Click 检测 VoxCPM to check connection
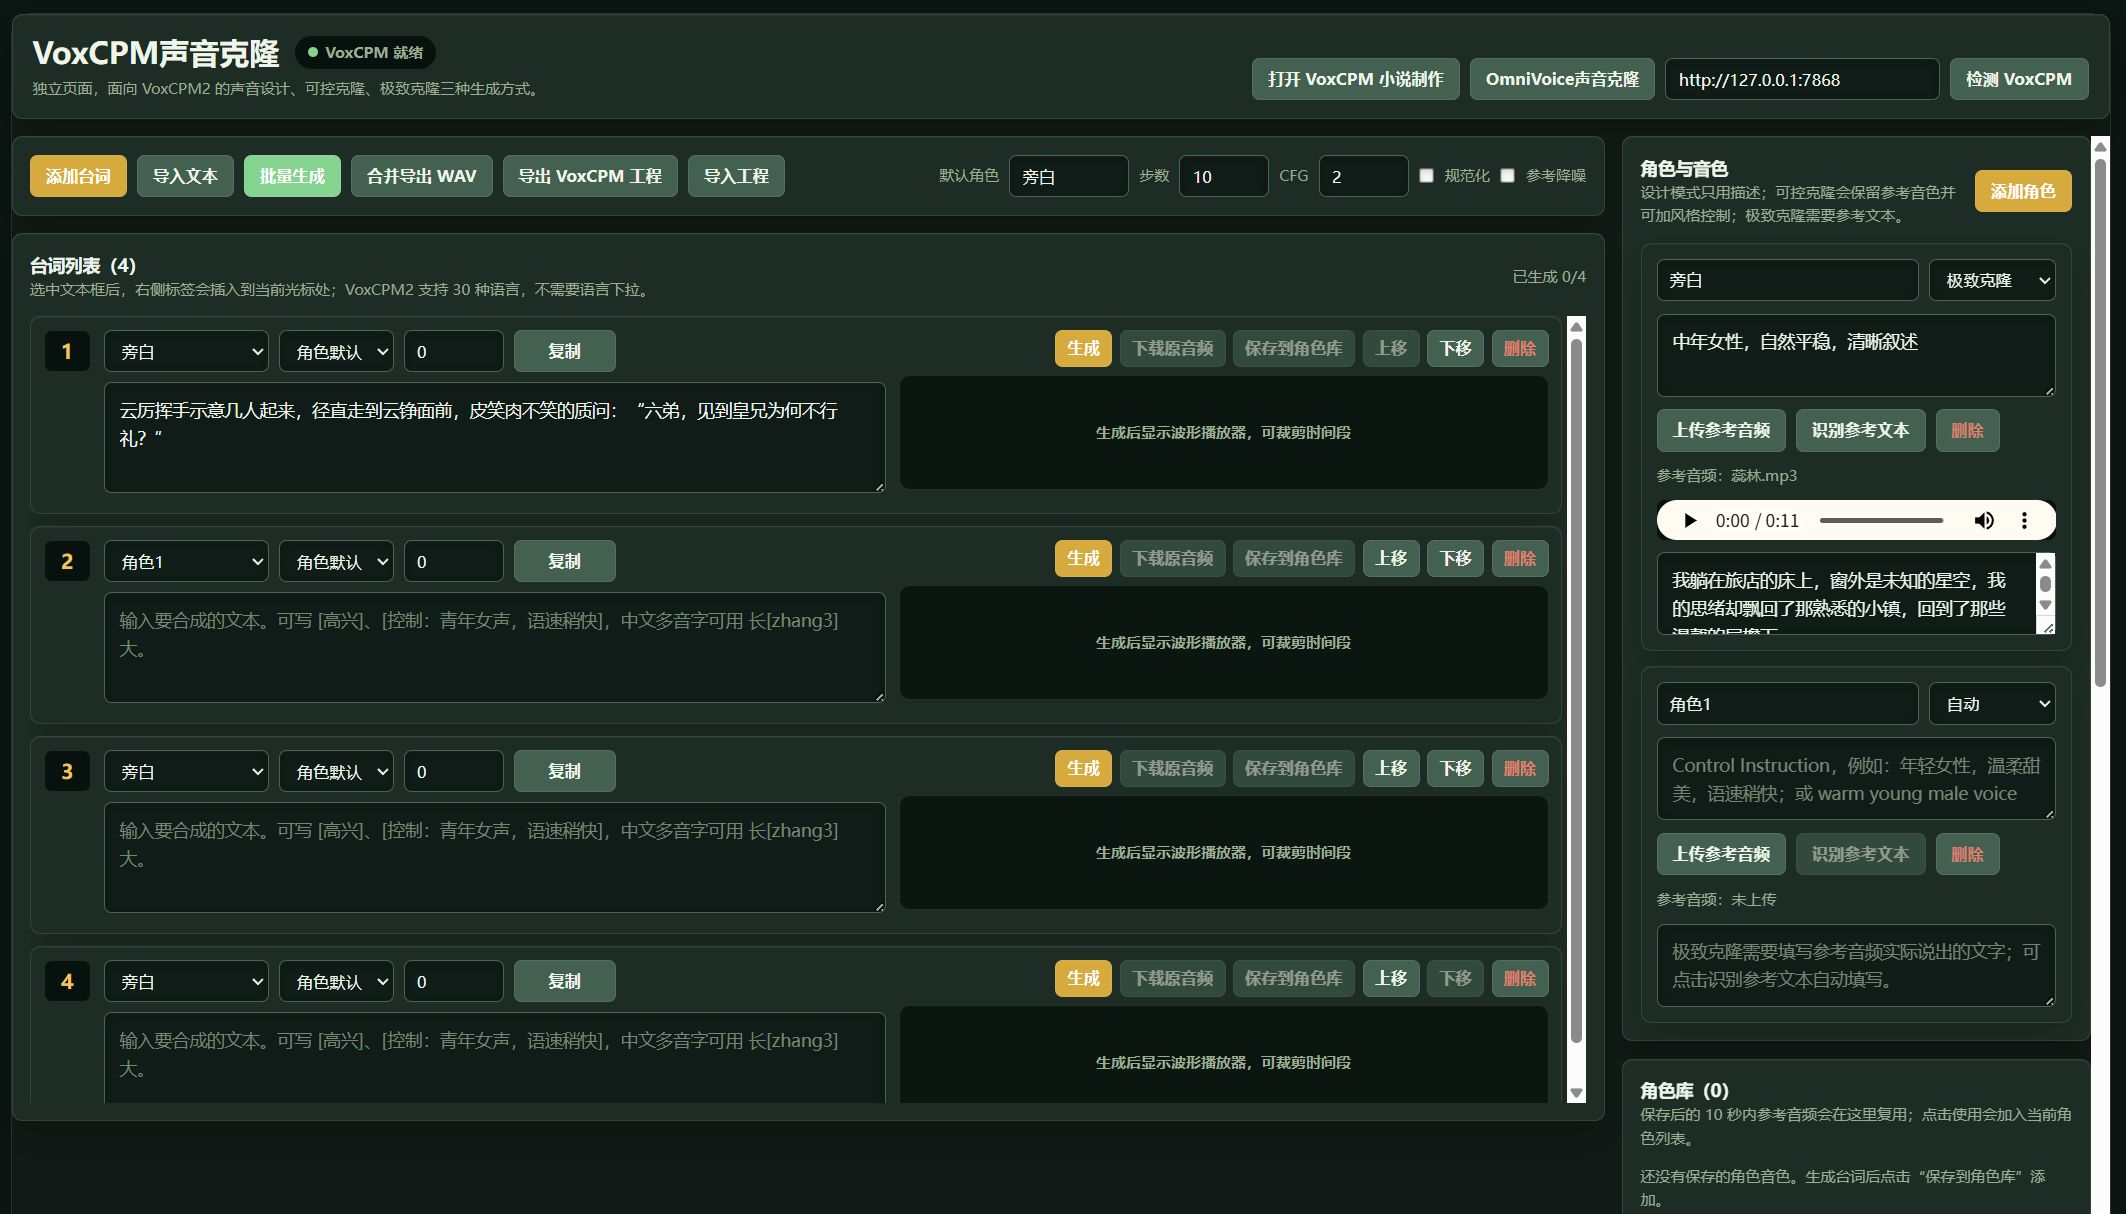This screenshot has width=2126, height=1214. [x=2018, y=78]
